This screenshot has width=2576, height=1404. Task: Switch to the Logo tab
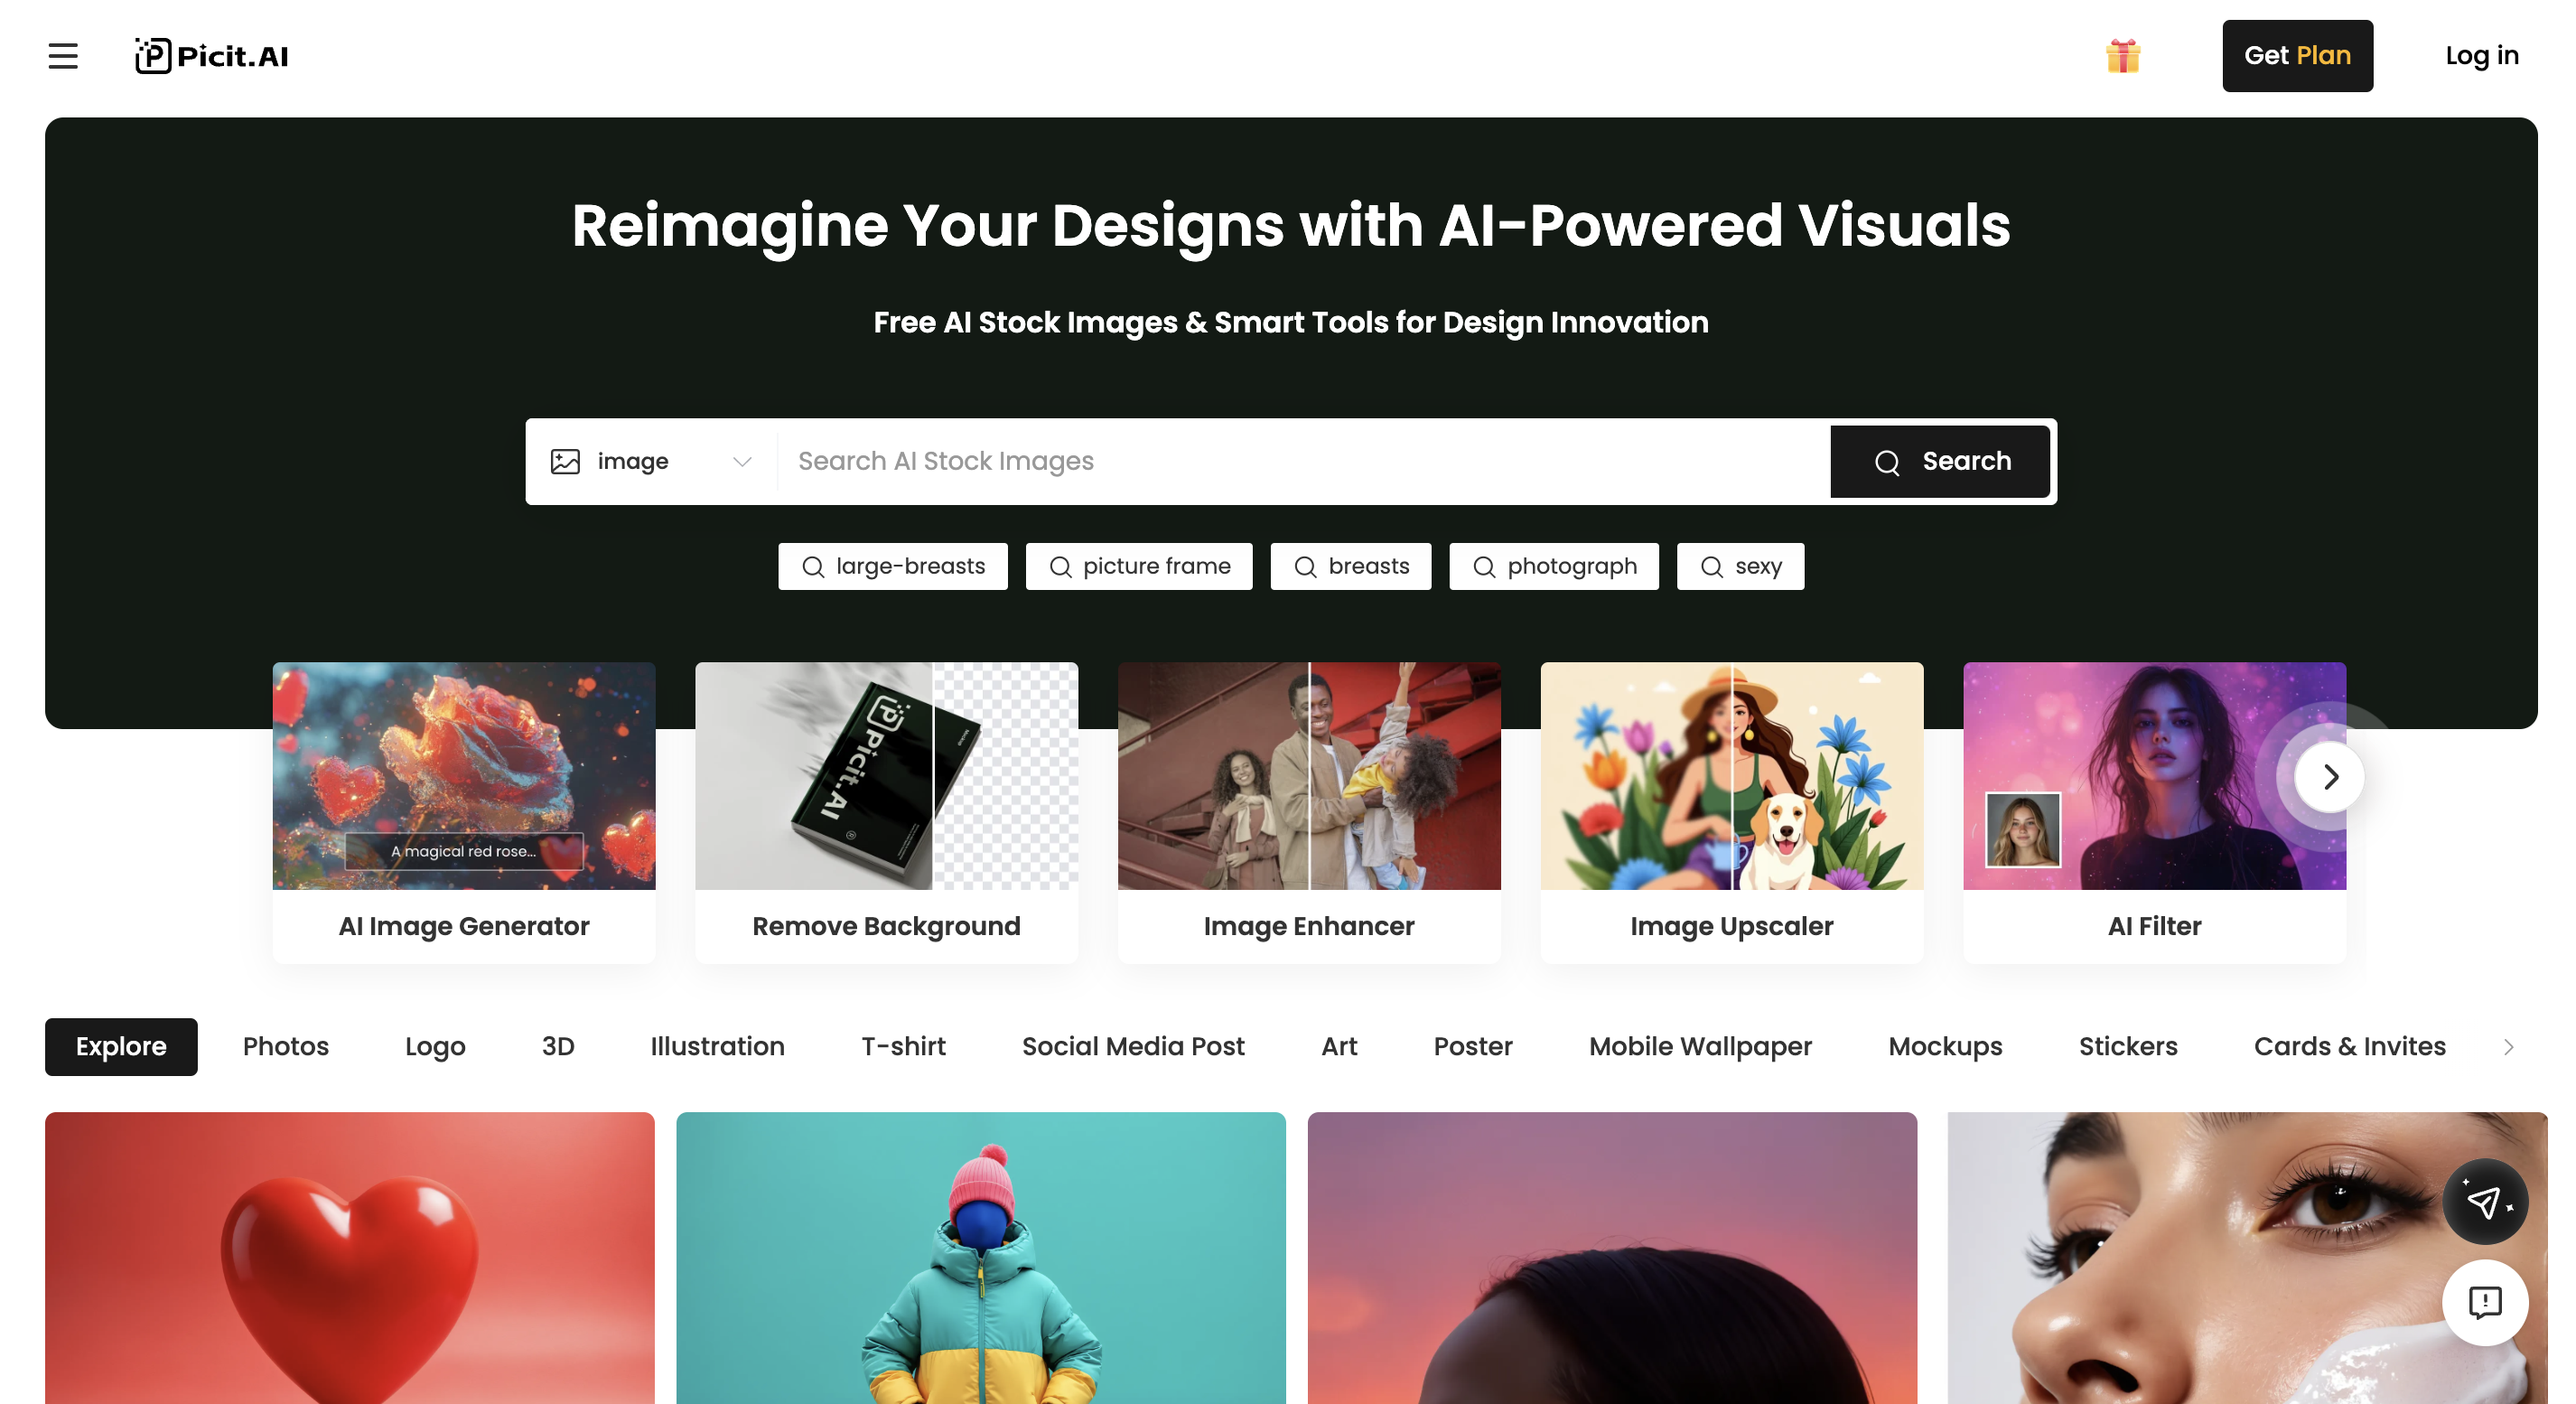(435, 1046)
